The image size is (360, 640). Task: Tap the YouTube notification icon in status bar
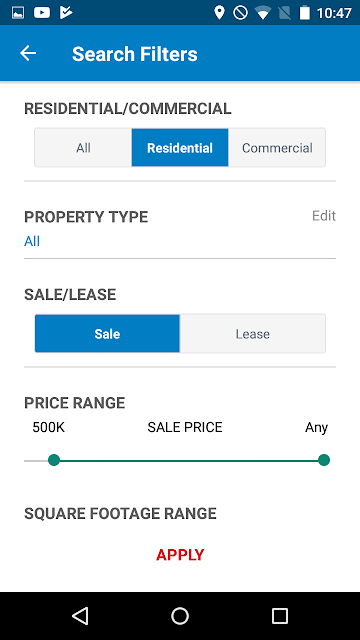tap(41, 13)
